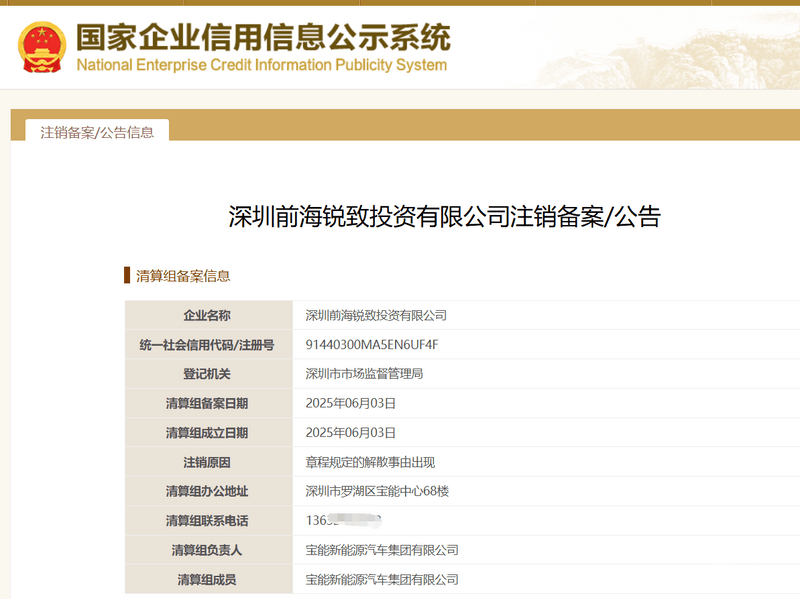The width and height of the screenshot is (800, 599).
Task: Click the Chinese site title in the header
Action: 263,36
